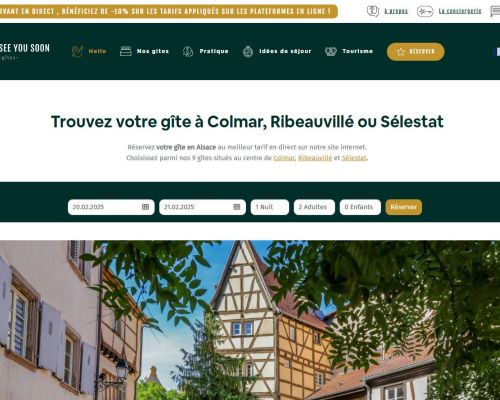Open the 1 Nuit selector
The width and height of the screenshot is (500, 400).
pos(270,207)
